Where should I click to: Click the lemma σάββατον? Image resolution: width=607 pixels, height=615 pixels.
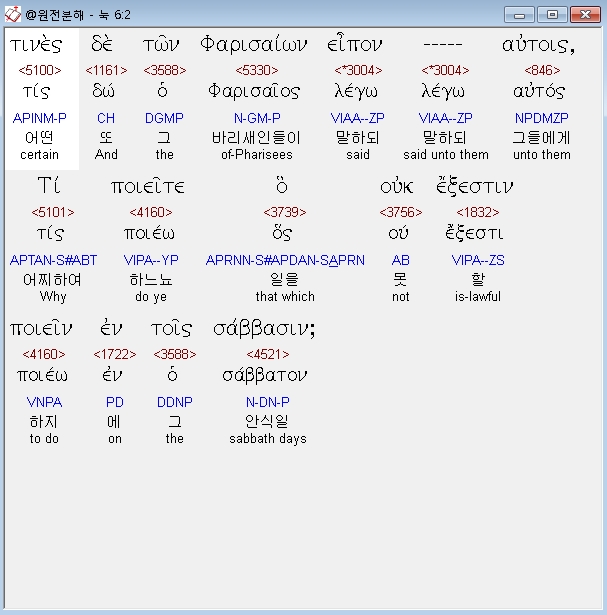point(265,375)
